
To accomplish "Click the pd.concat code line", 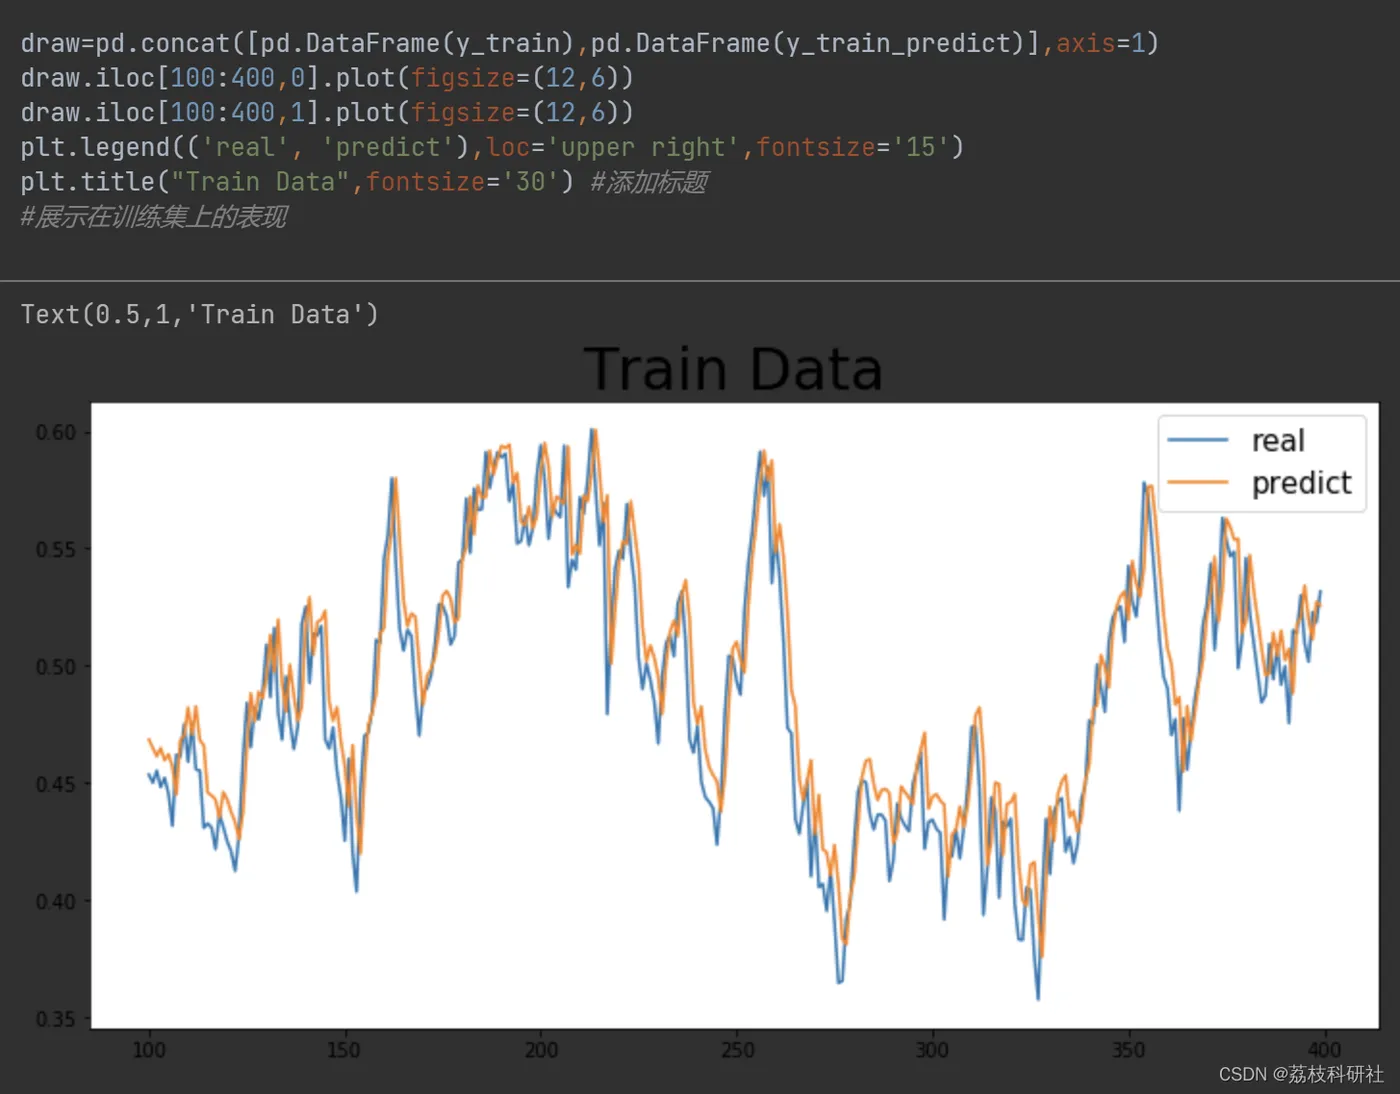I will [x=589, y=43].
